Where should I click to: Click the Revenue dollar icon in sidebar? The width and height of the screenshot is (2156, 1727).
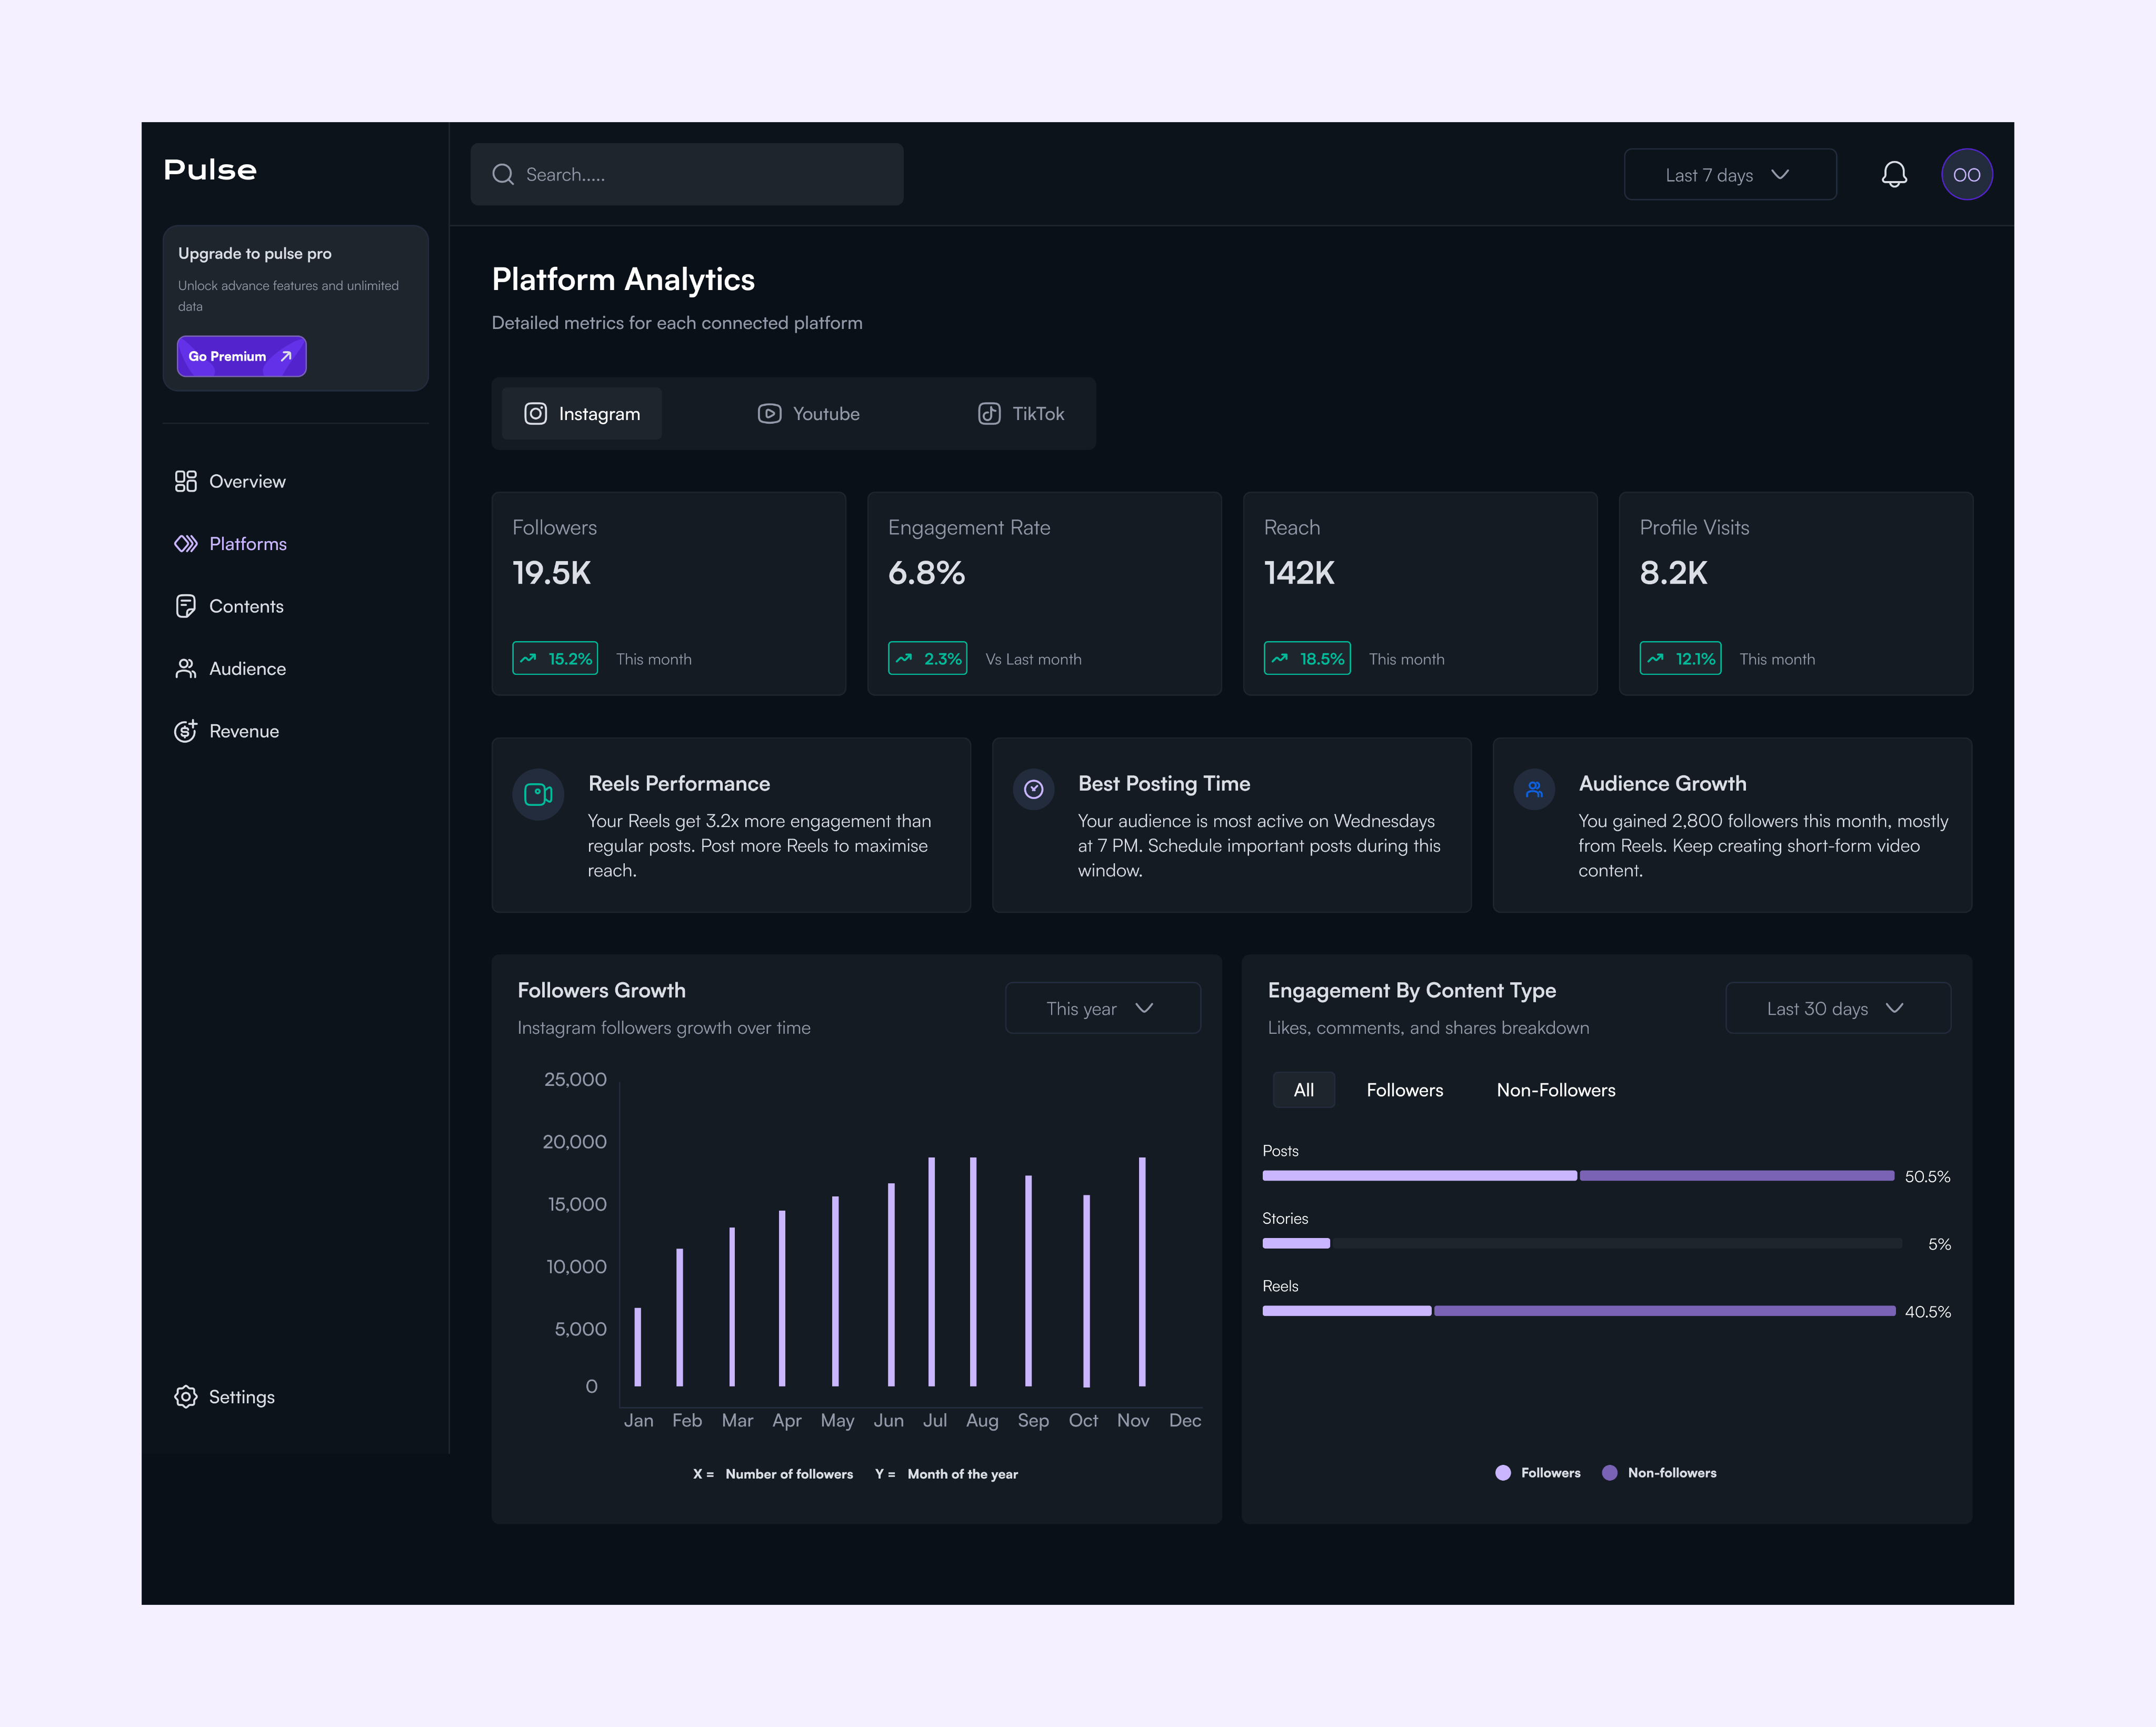(186, 731)
